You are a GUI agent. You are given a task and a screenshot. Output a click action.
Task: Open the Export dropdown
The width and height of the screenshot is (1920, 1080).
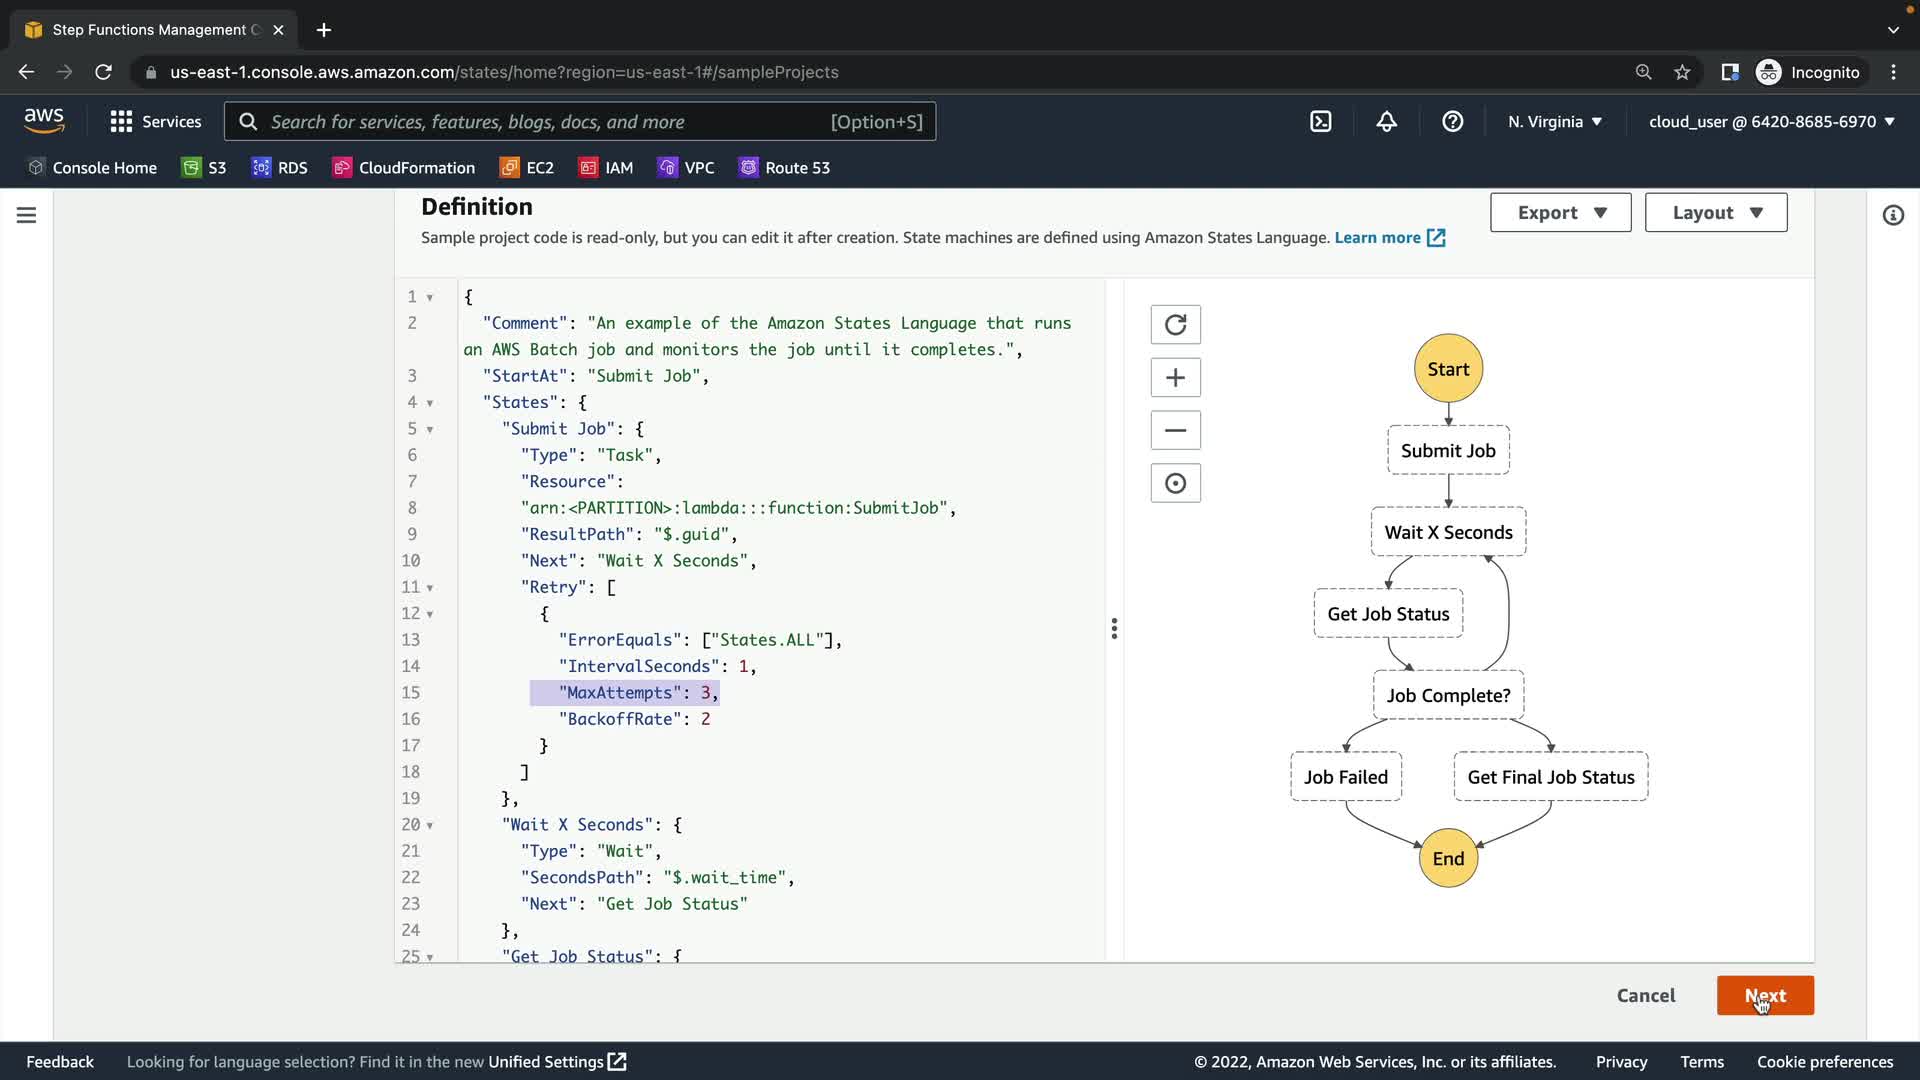(x=1560, y=213)
